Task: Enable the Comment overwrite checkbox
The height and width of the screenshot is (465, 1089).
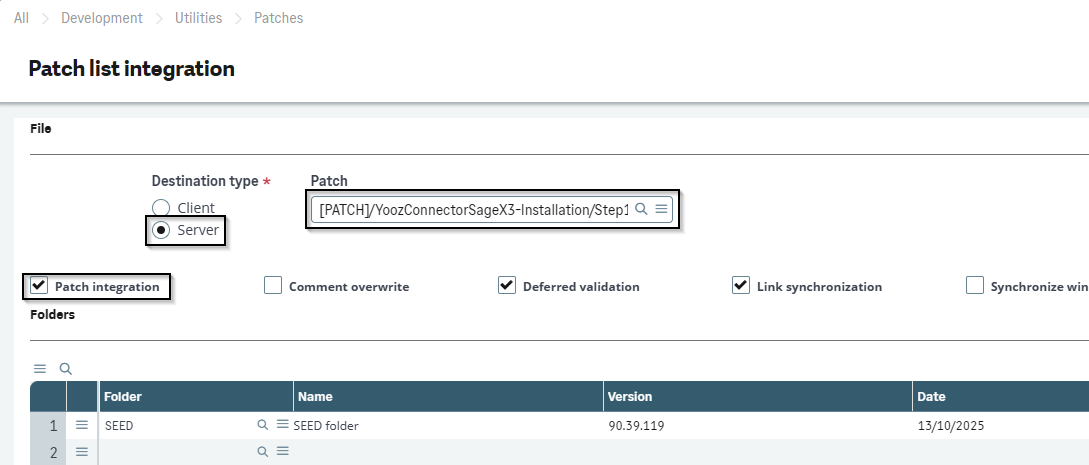Action: point(273,286)
